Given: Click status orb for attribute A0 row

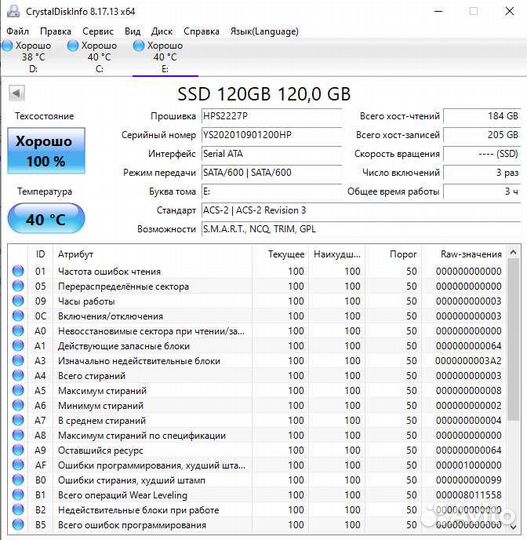Looking at the screenshot, I should click(x=18, y=331).
